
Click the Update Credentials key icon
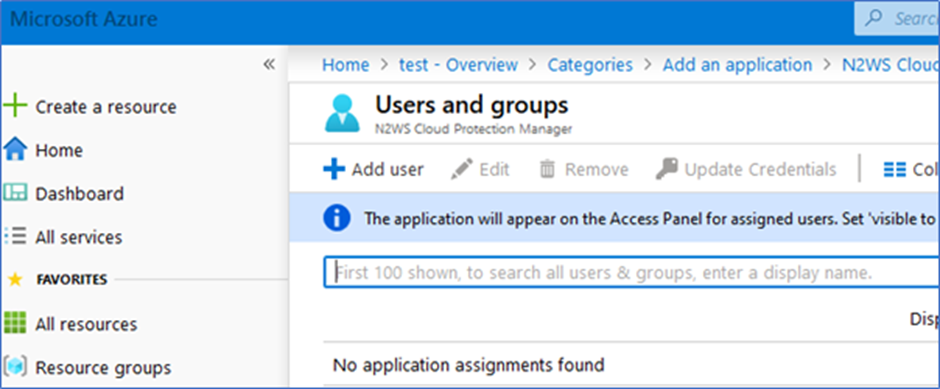(667, 169)
